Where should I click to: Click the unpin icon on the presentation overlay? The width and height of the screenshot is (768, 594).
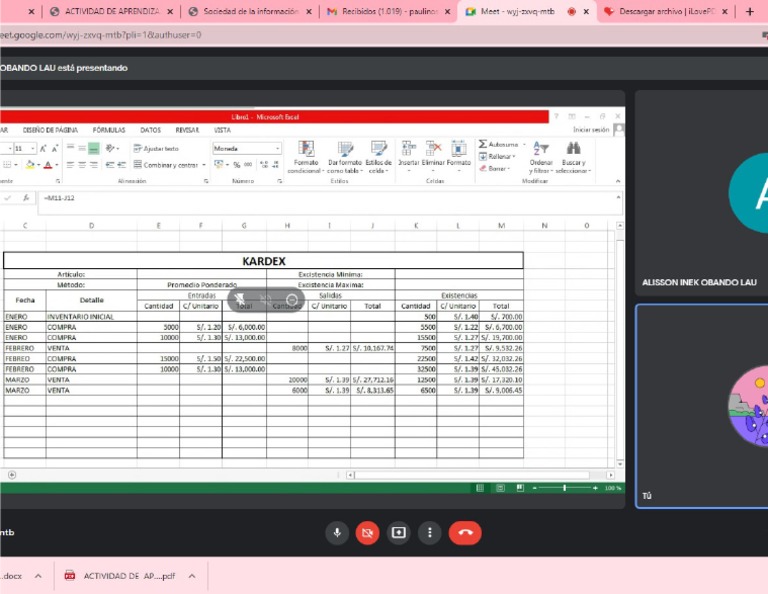pyautogui.click(x=239, y=299)
